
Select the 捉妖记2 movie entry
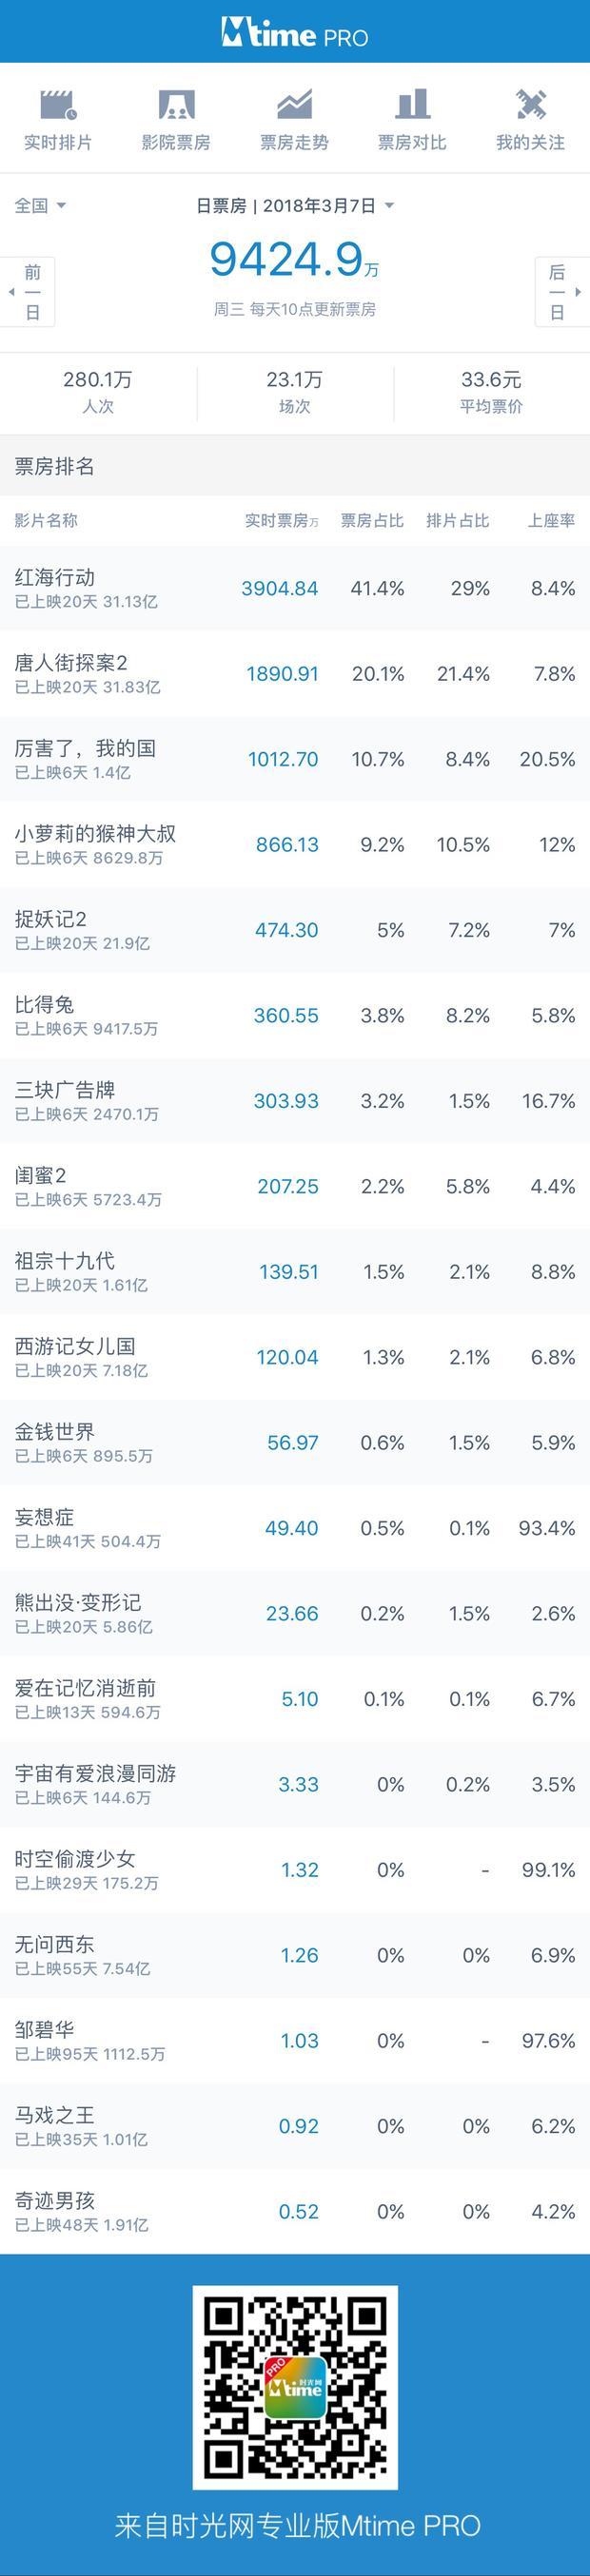(x=295, y=930)
